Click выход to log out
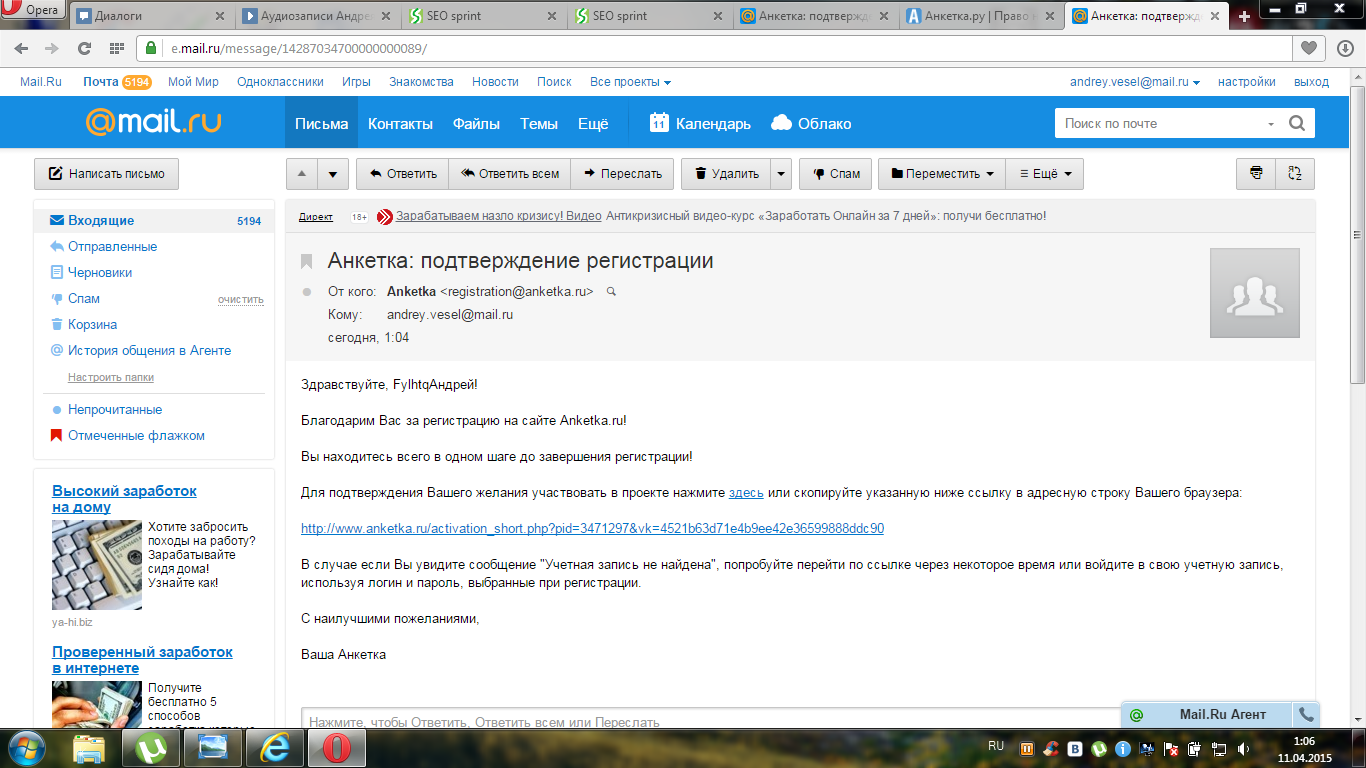The width and height of the screenshot is (1366, 768). [1311, 82]
